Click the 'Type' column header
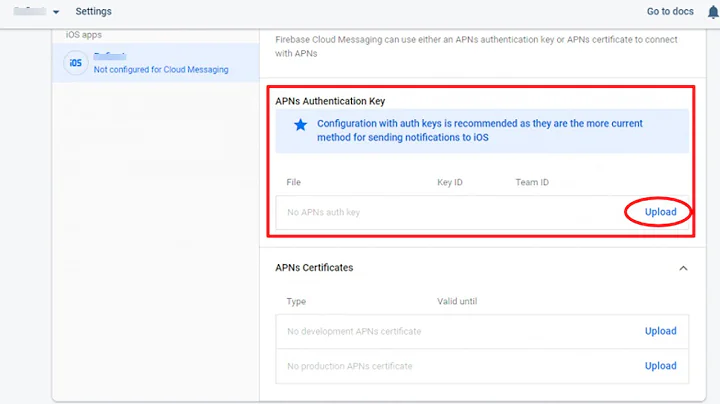Viewport: 720px width, 404px height. point(296,302)
